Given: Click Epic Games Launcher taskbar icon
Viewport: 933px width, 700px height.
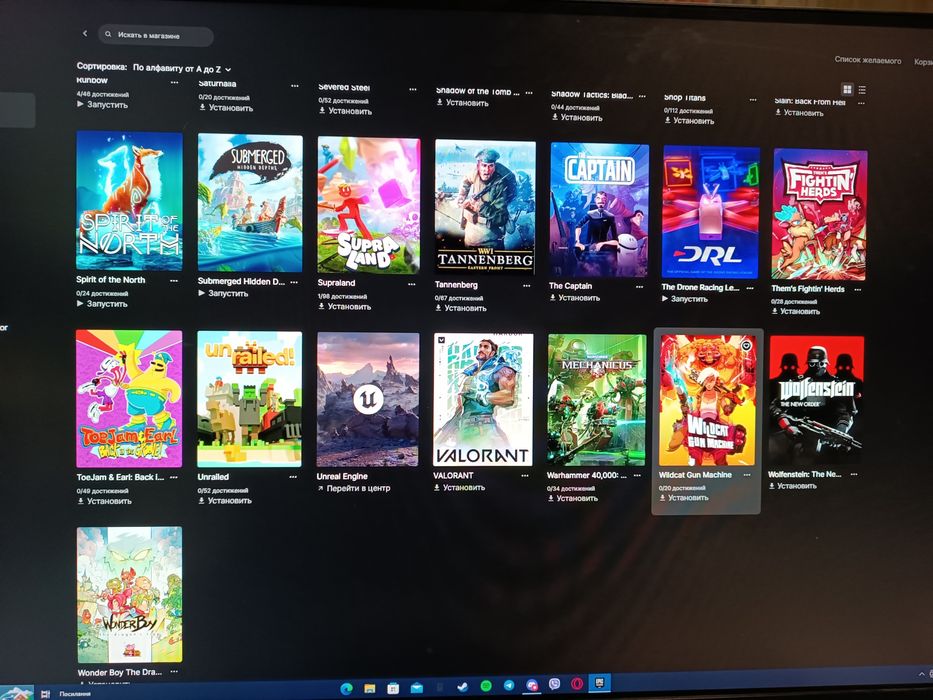Looking at the screenshot, I should (600, 683).
